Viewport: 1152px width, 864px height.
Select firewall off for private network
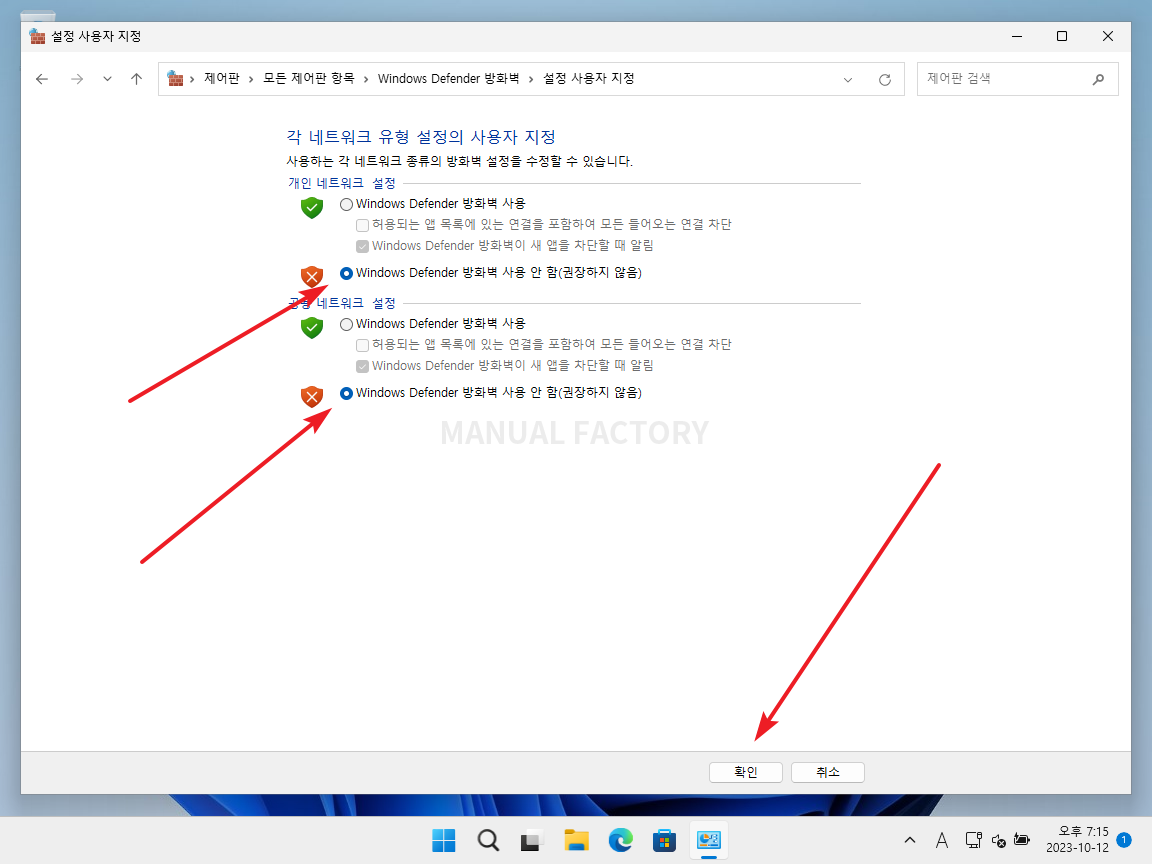346,273
